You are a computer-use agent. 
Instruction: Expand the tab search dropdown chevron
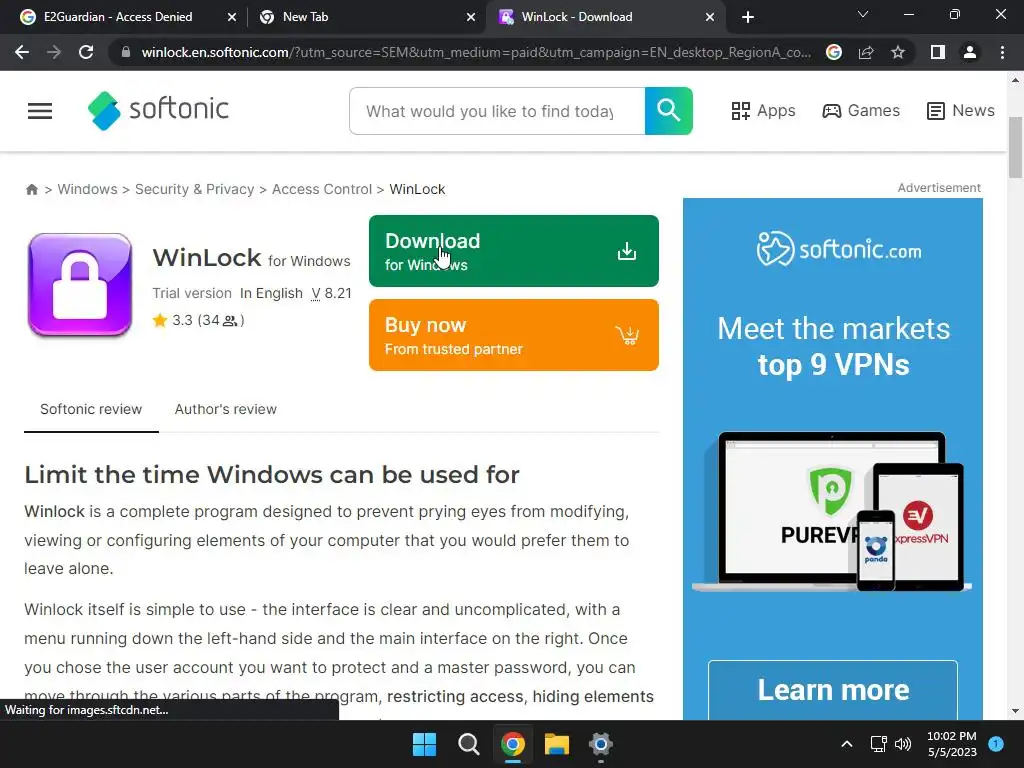click(863, 14)
